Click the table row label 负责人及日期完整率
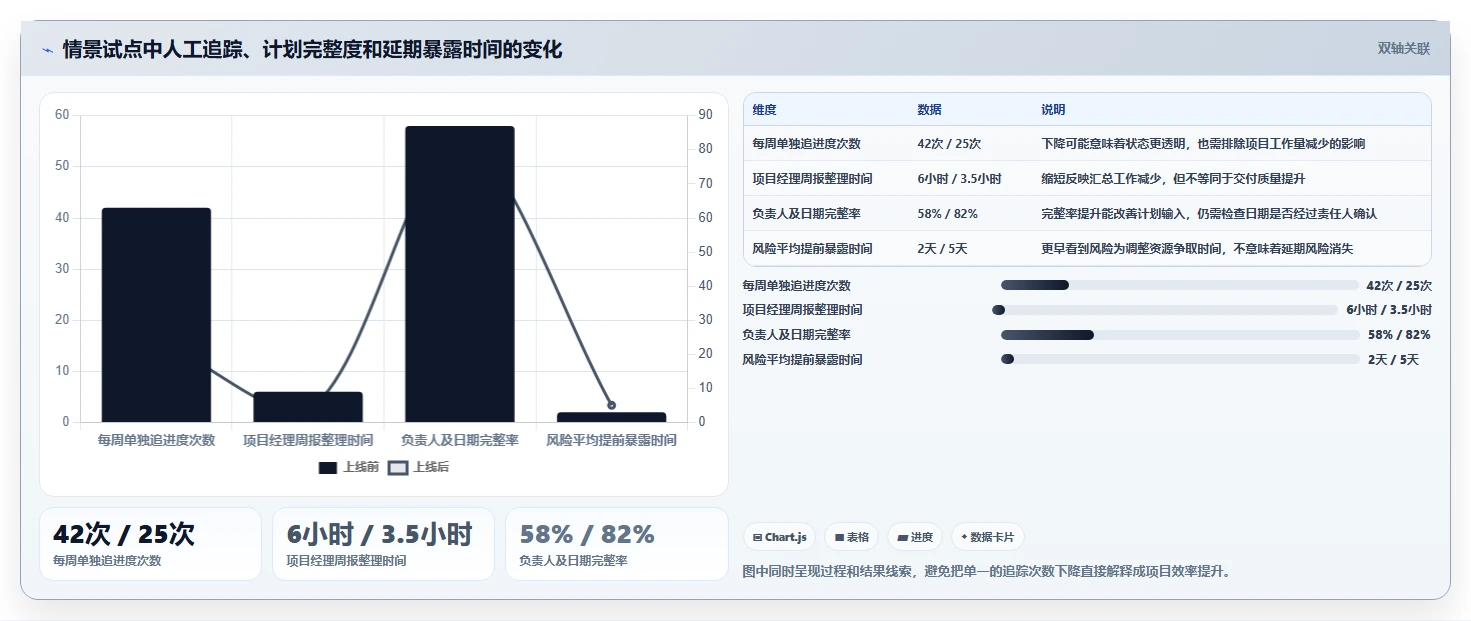Viewport: 1471px width, 621px height. (807, 214)
